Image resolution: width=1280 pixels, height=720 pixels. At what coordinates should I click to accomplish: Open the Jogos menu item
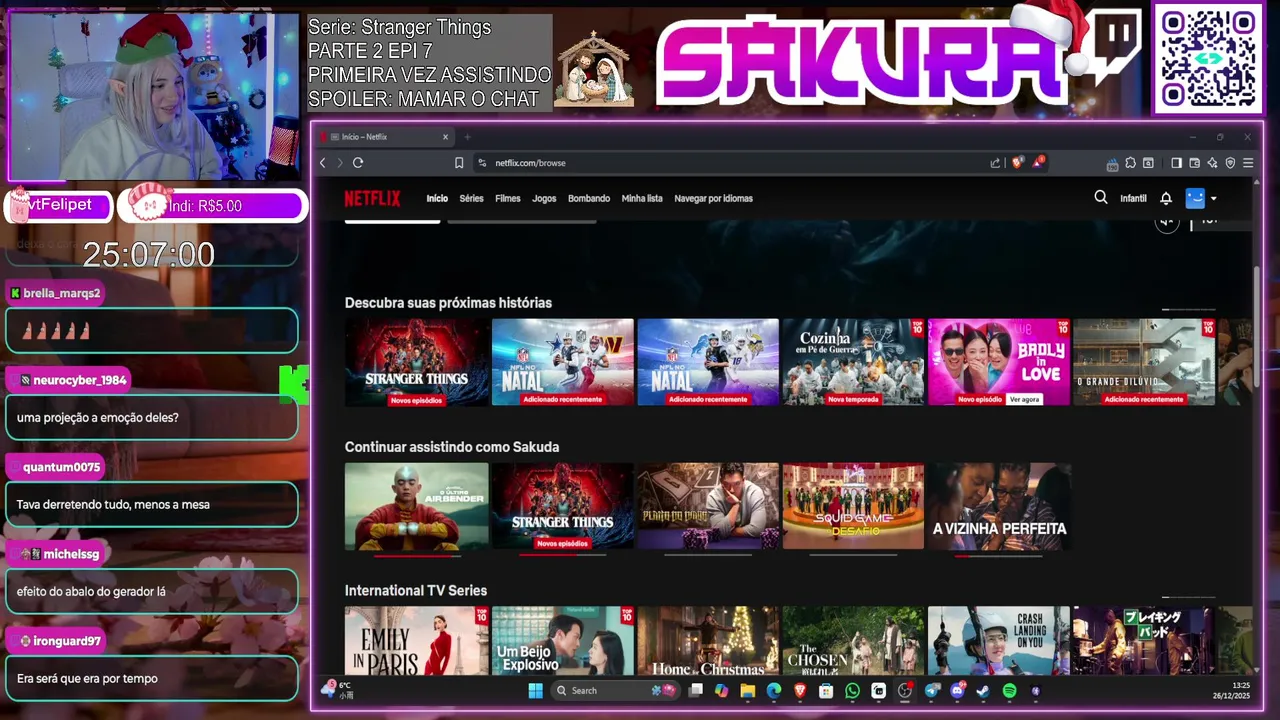coord(544,198)
